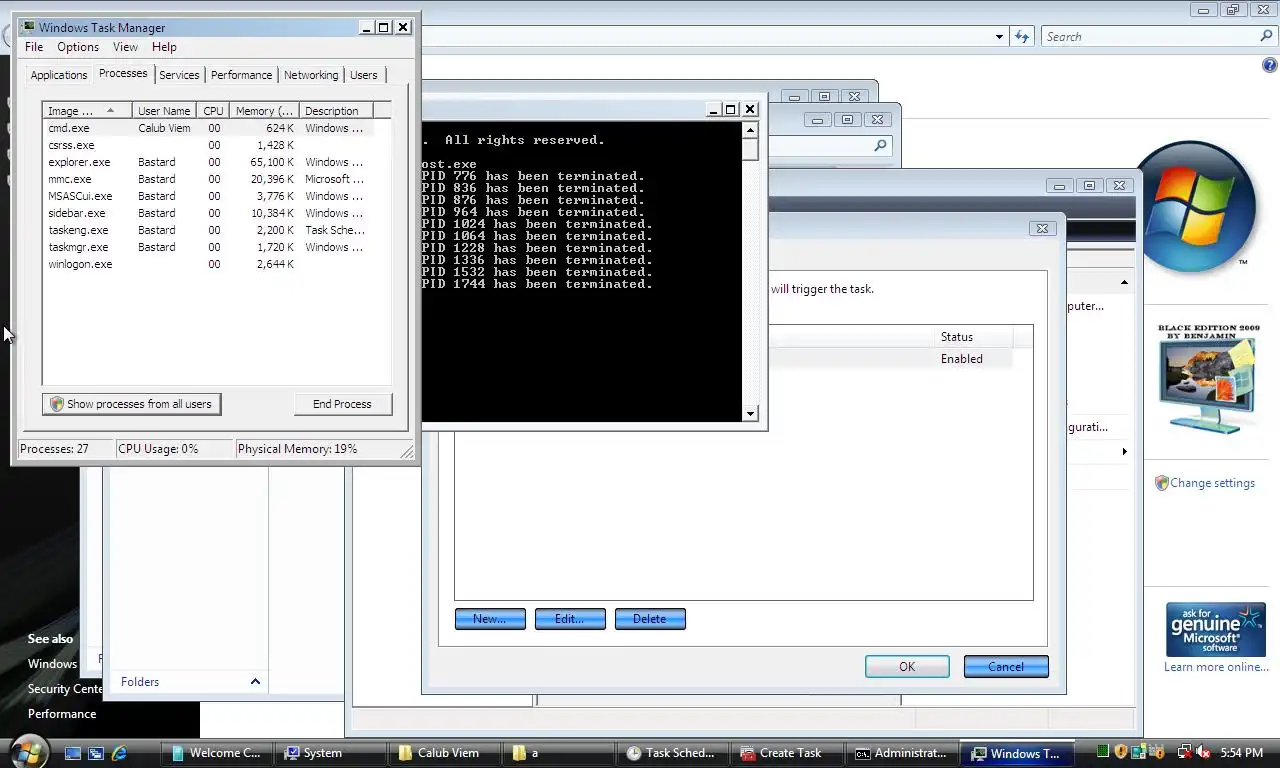Open the address bar history dropdown arrow

coord(999,37)
